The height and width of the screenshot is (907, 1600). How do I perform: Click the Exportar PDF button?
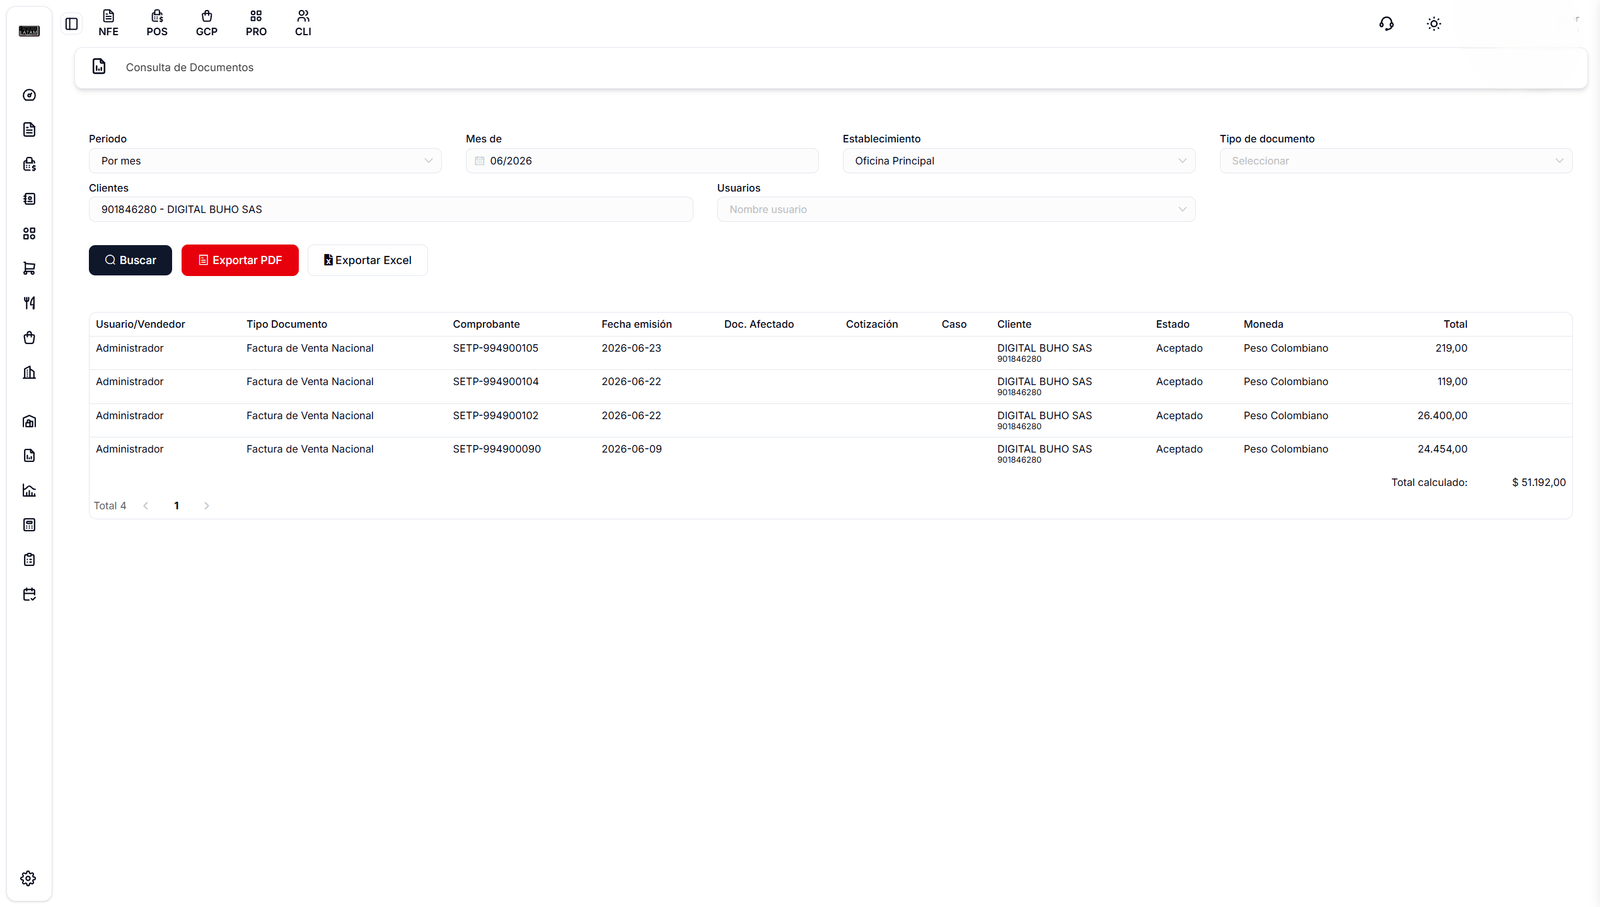pos(240,260)
